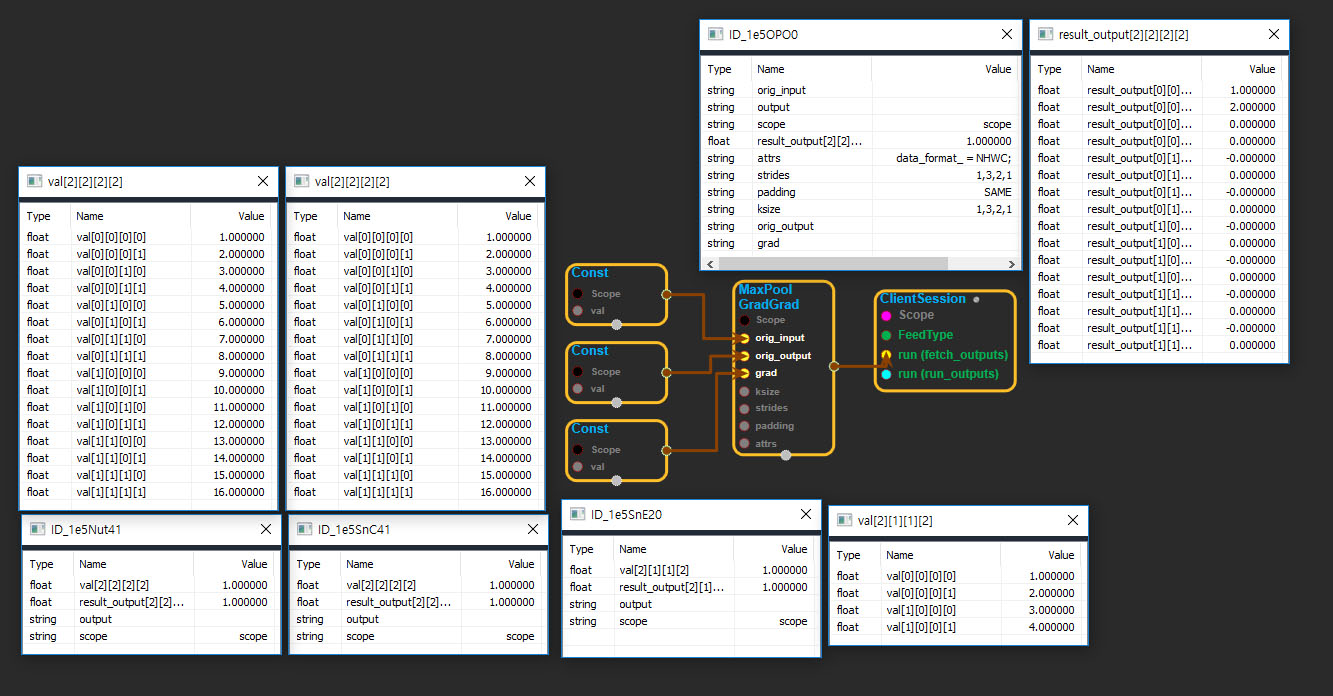Select the ksize port on MaxPoolGradGrad node

[x=744, y=392]
